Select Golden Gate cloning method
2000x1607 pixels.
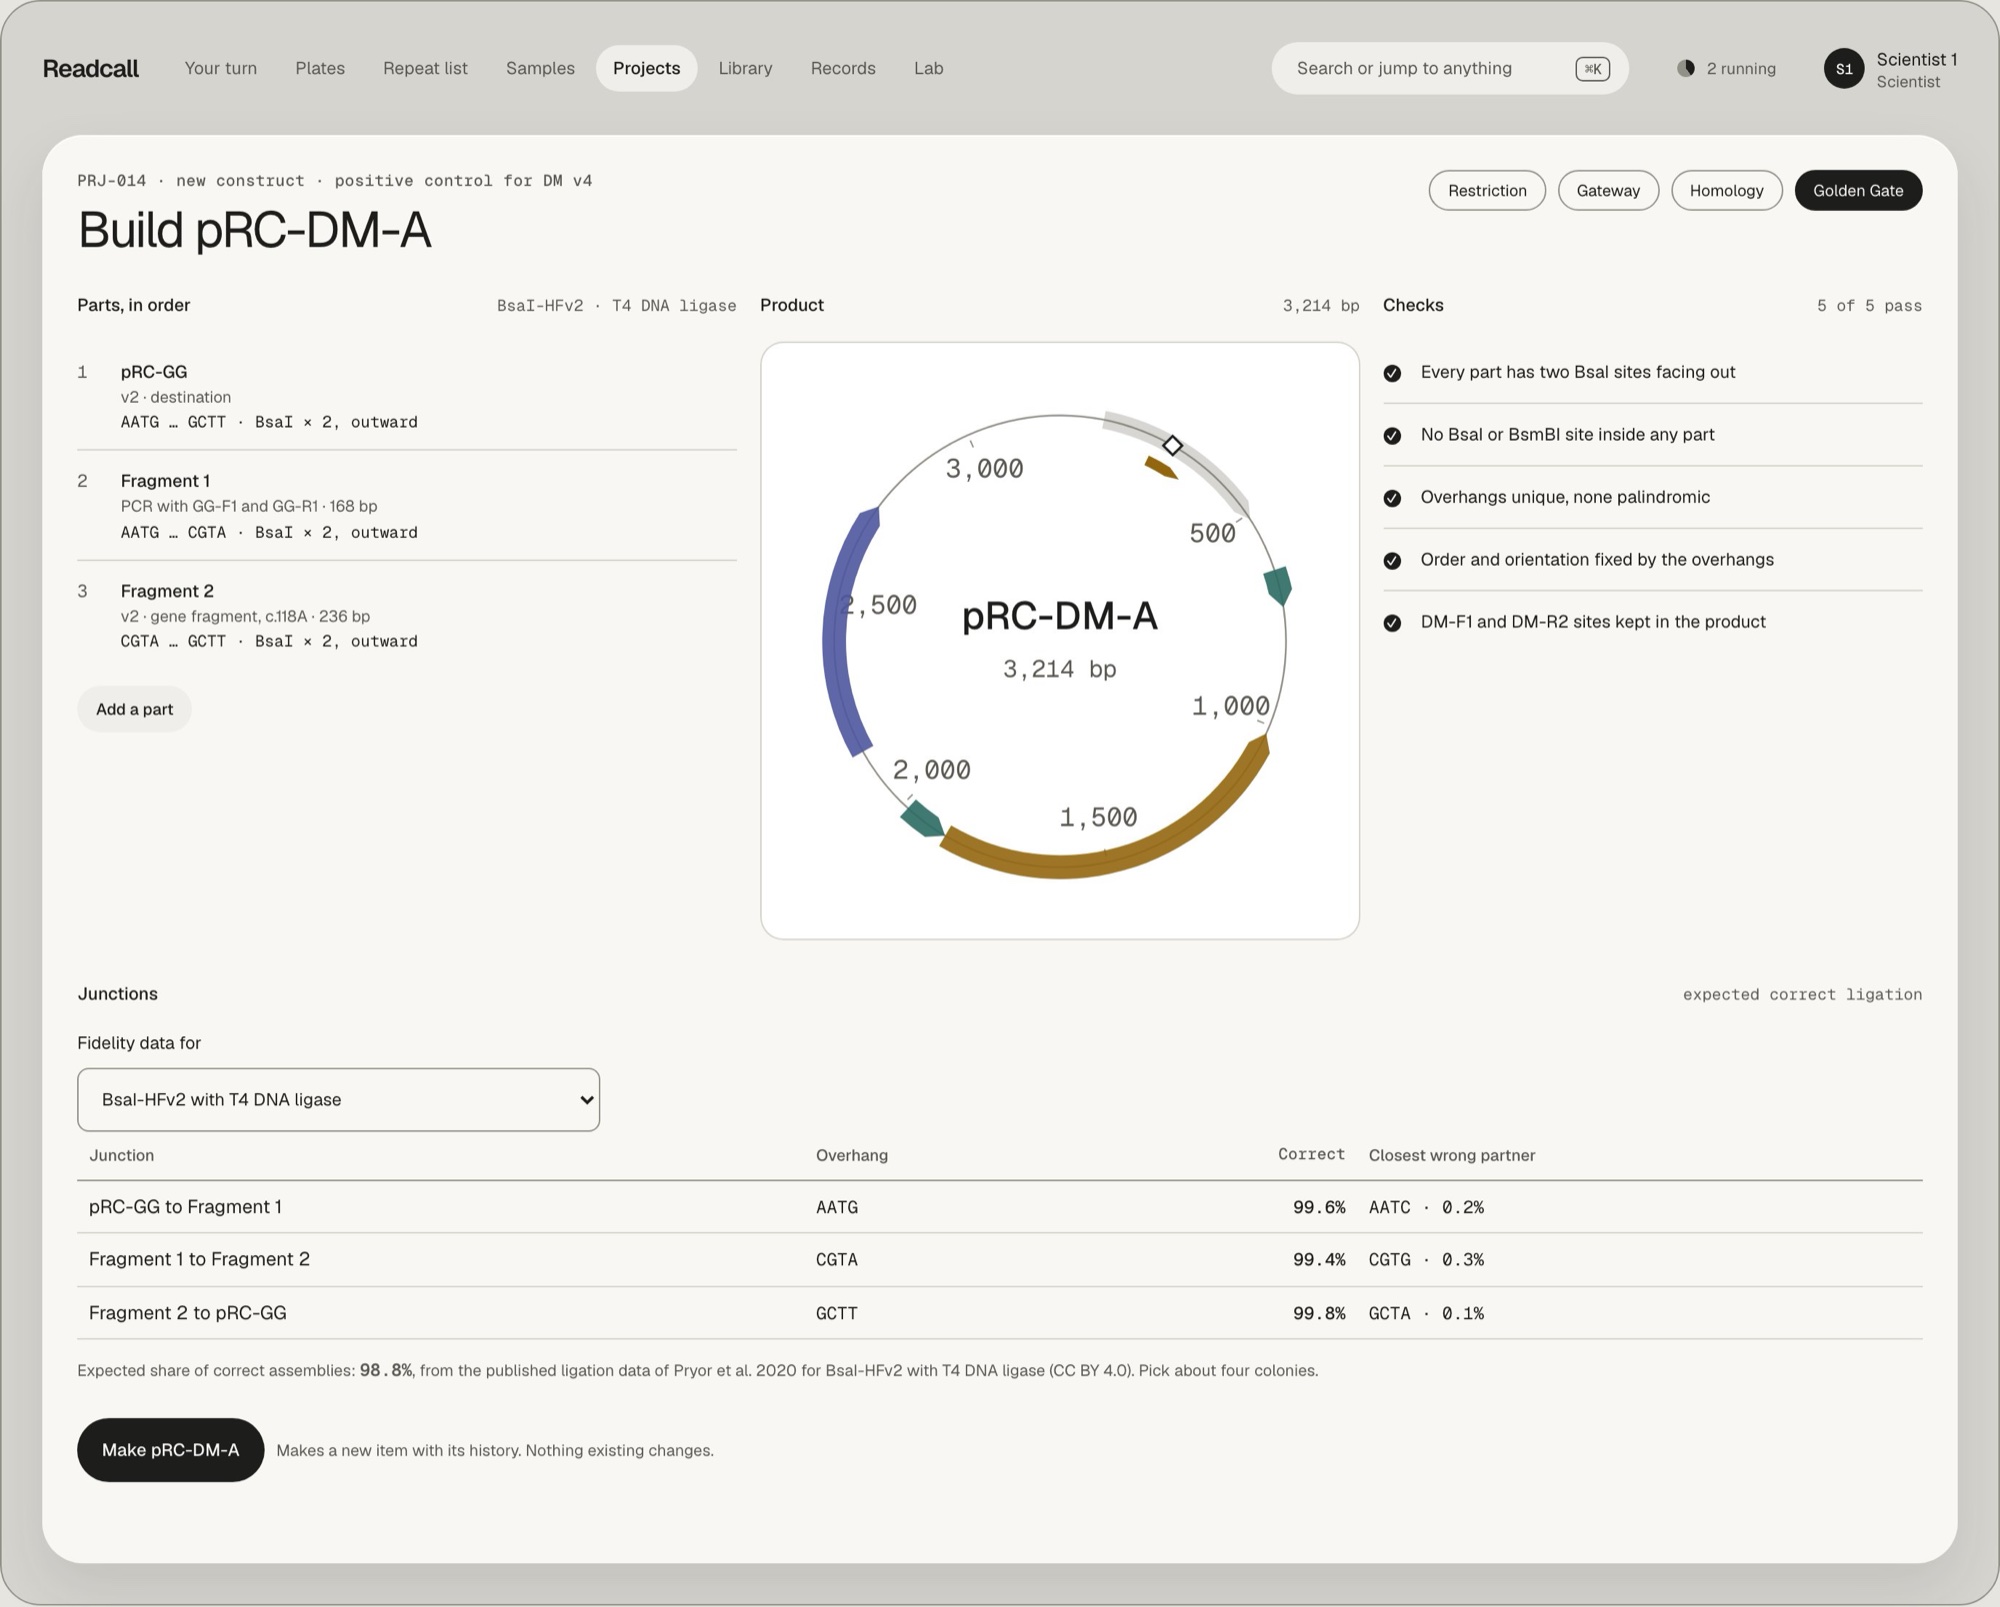coord(1858,190)
